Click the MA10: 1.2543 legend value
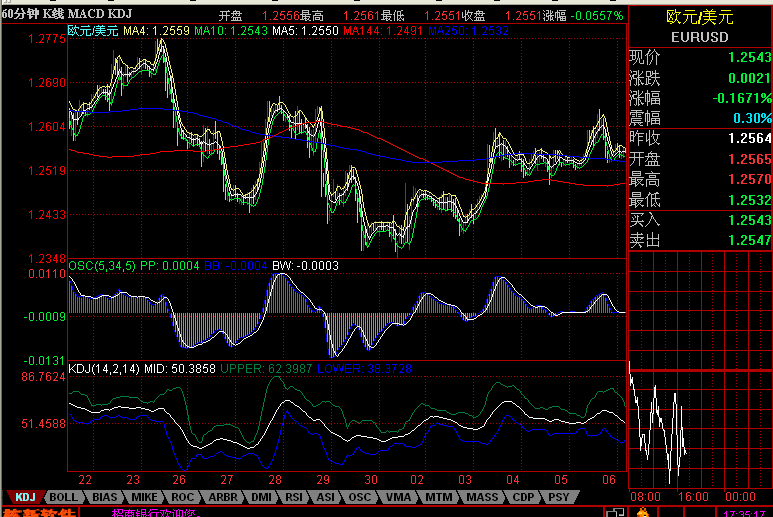Image resolution: width=773 pixels, height=517 pixels. point(231,31)
